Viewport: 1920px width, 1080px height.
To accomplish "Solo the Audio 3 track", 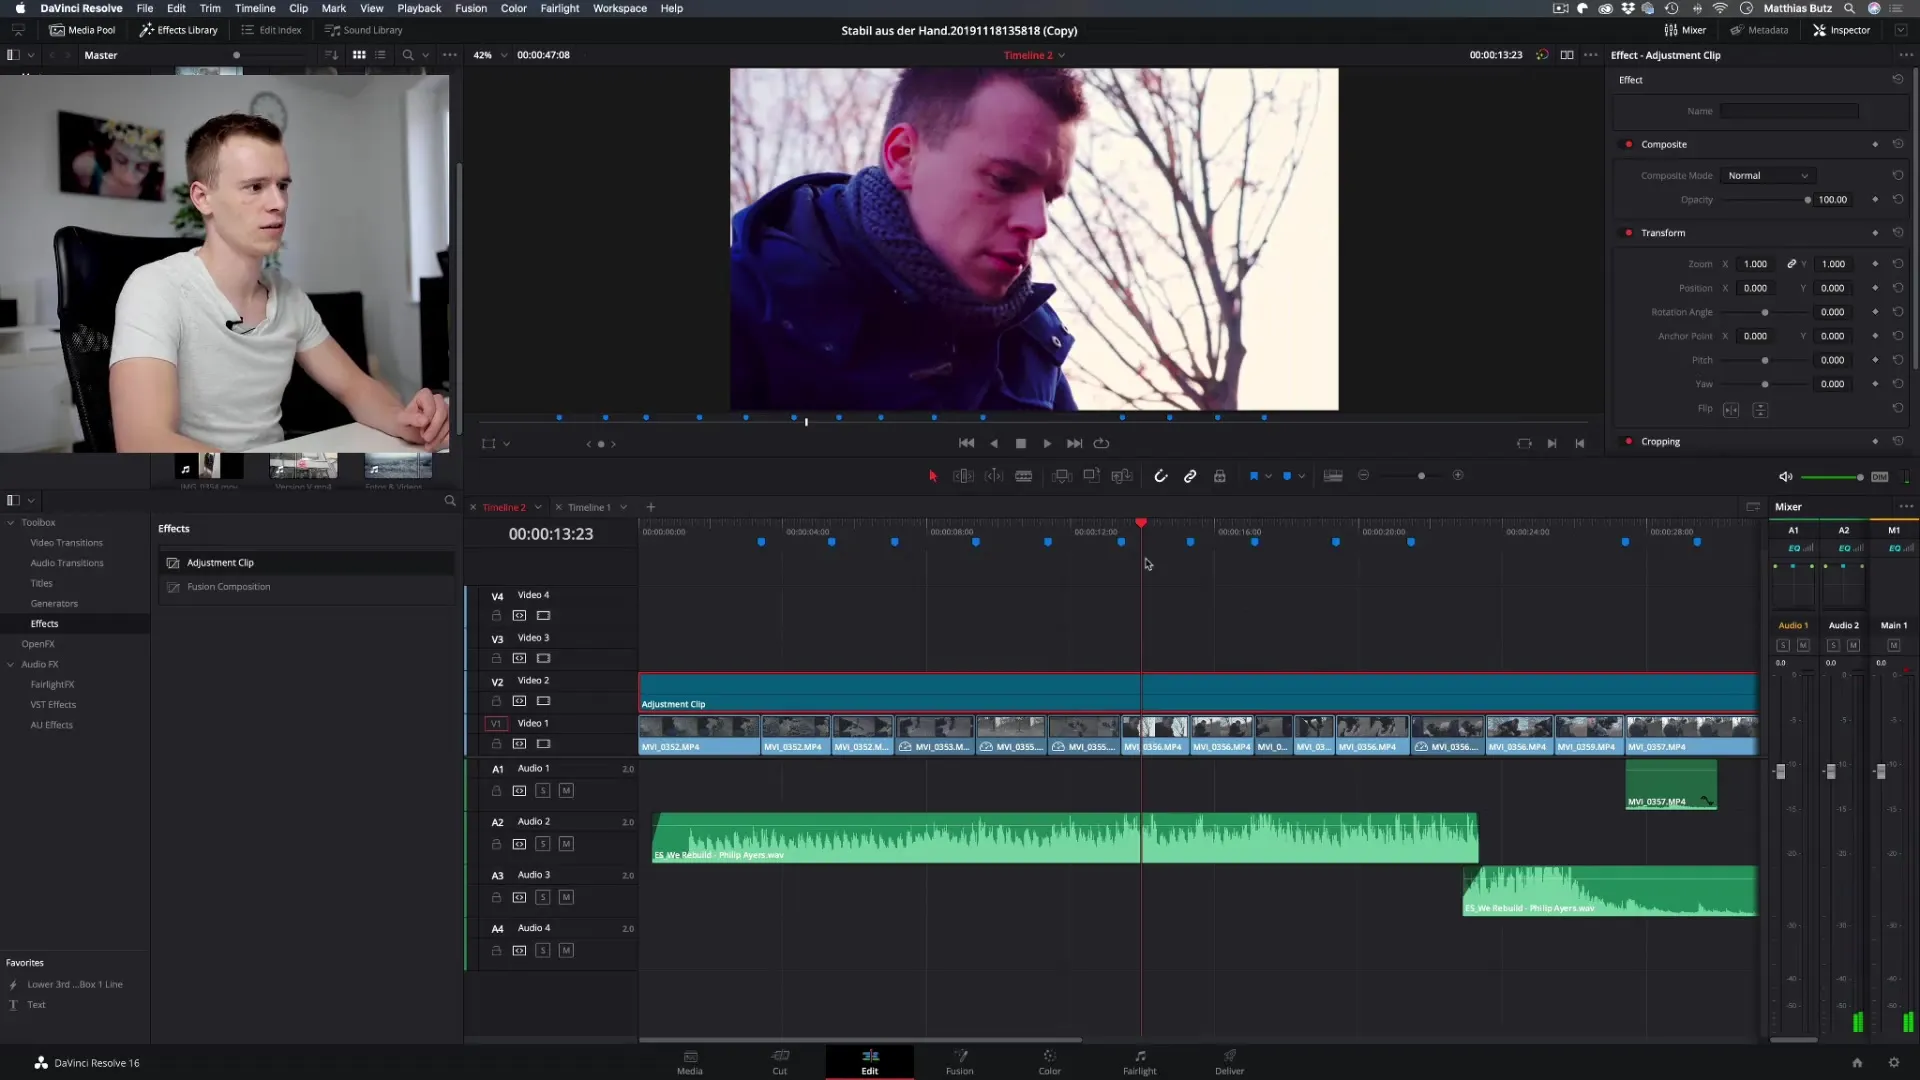I will (543, 898).
